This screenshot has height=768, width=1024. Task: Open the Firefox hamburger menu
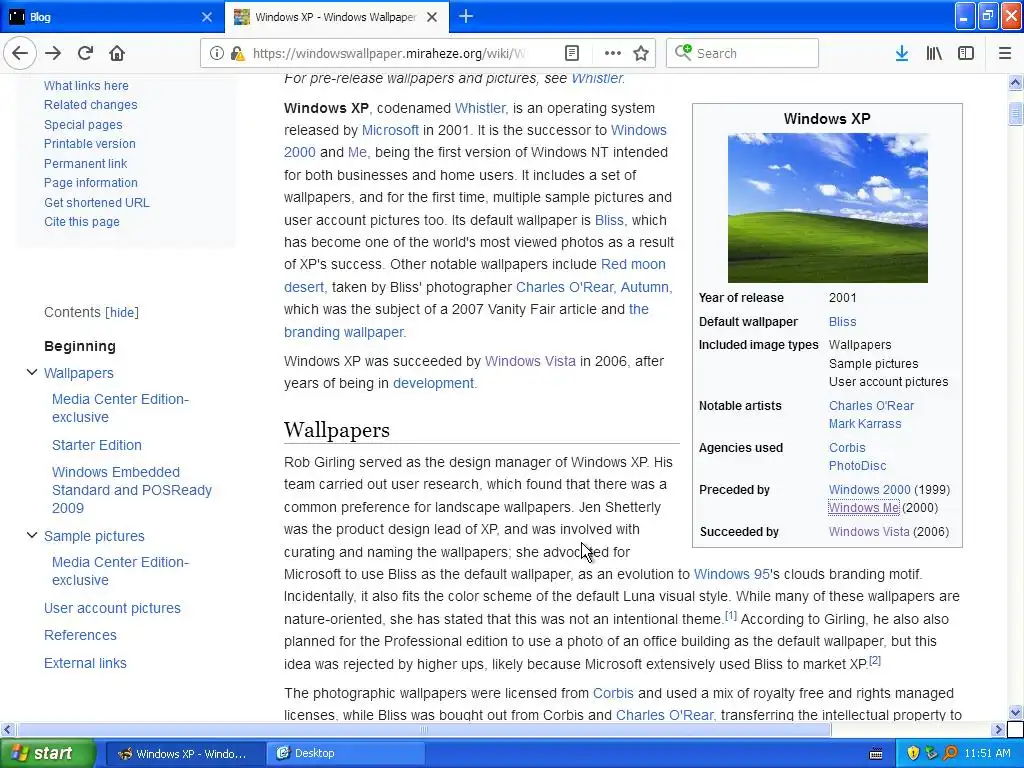(x=1005, y=53)
